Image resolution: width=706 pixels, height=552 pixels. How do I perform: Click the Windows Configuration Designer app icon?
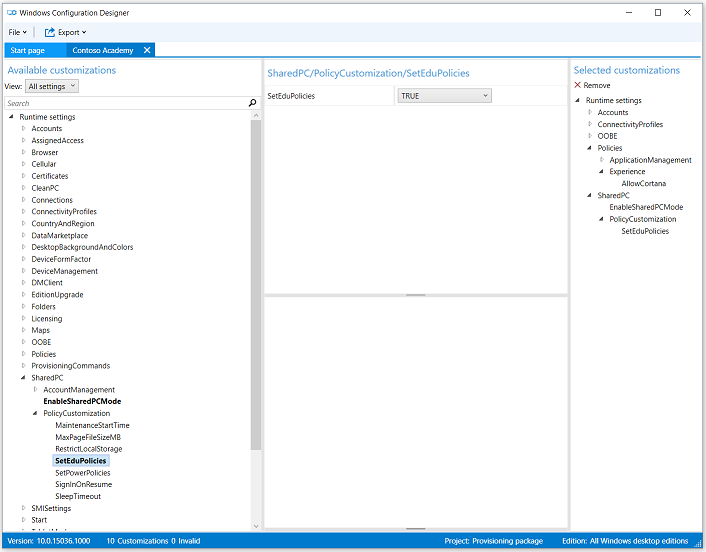pyautogui.click(x=12, y=13)
